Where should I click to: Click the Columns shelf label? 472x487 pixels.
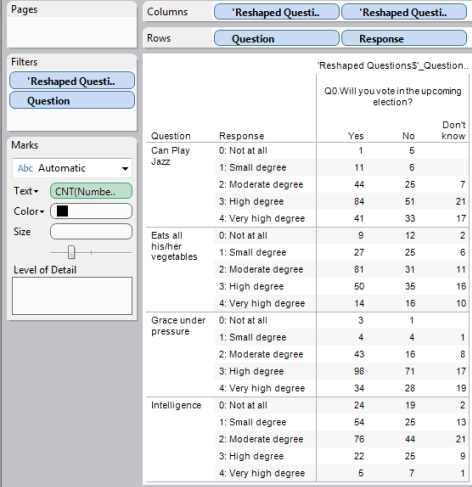click(x=167, y=12)
